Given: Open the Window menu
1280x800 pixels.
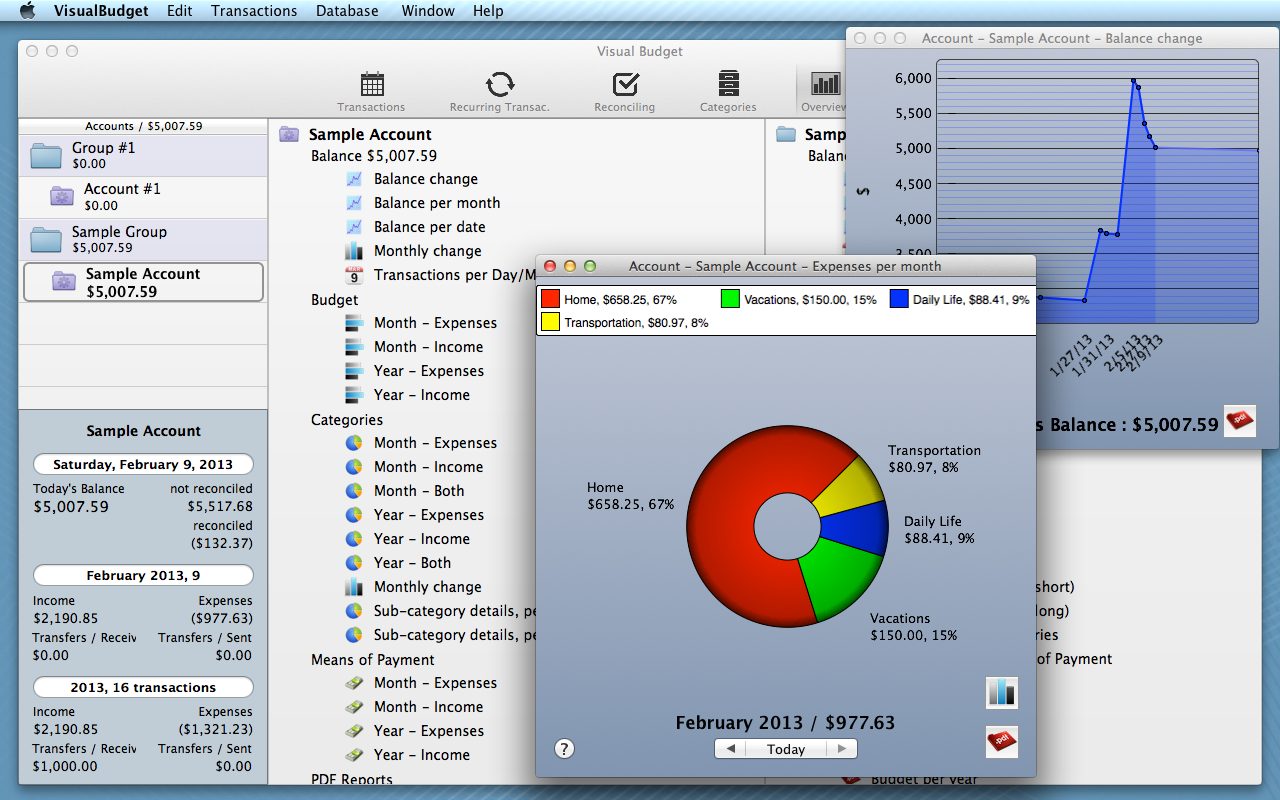Looking at the screenshot, I should pyautogui.click(x=428, y=11).
